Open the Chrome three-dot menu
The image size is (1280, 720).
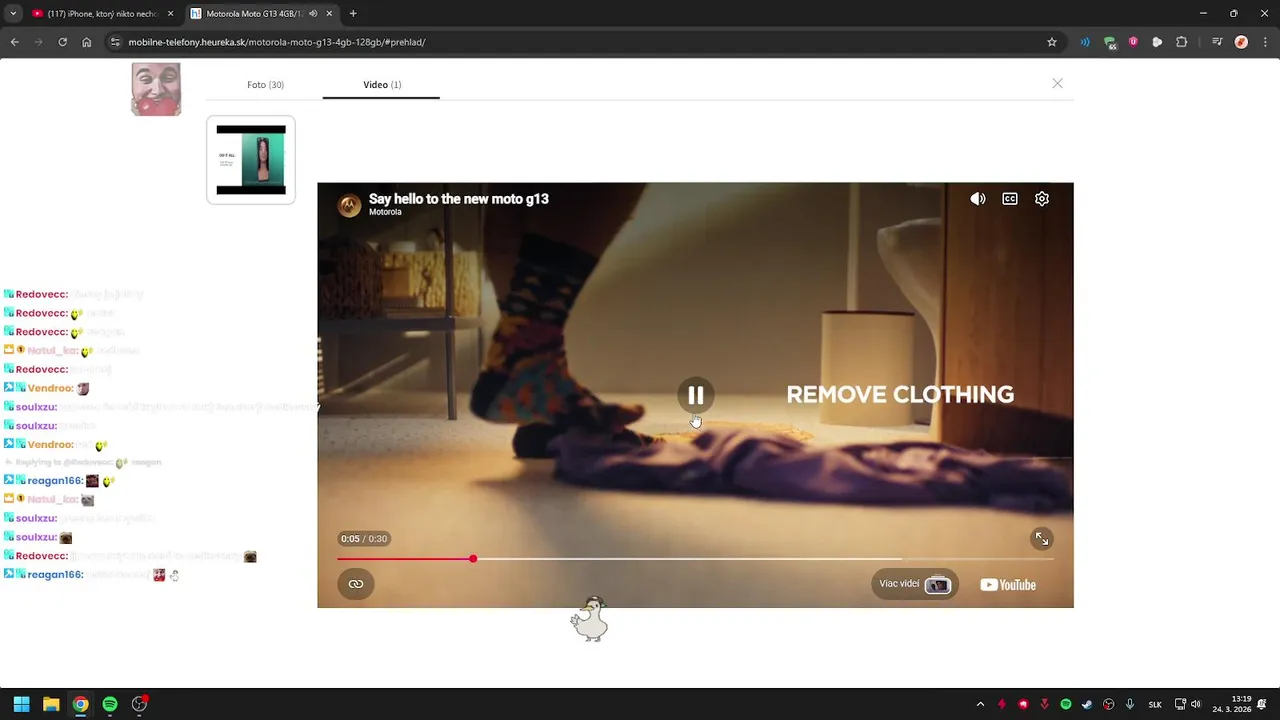(x=1265, y=42)
